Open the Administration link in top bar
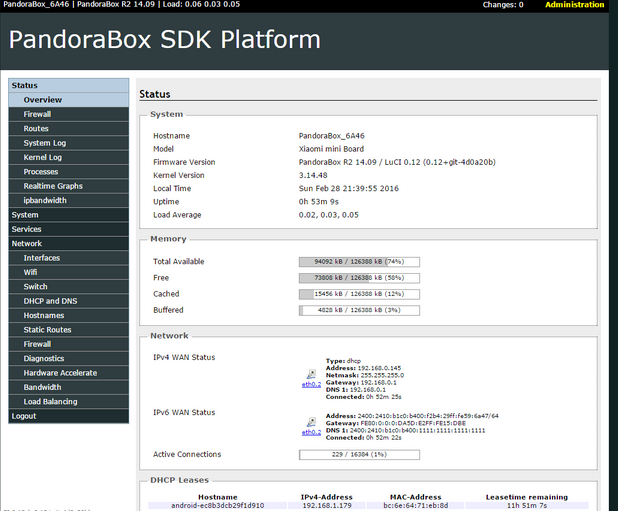Screen dimensions: 618x511 point(574,5)
